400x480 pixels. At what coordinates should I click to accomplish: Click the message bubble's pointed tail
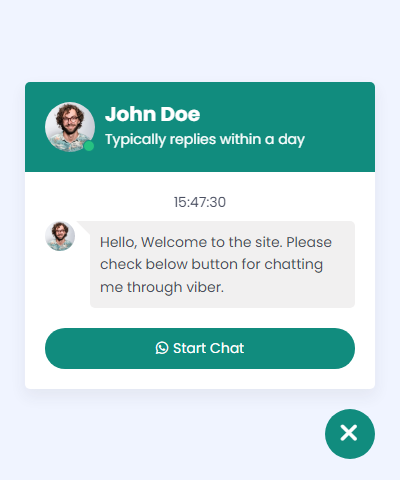84,227
